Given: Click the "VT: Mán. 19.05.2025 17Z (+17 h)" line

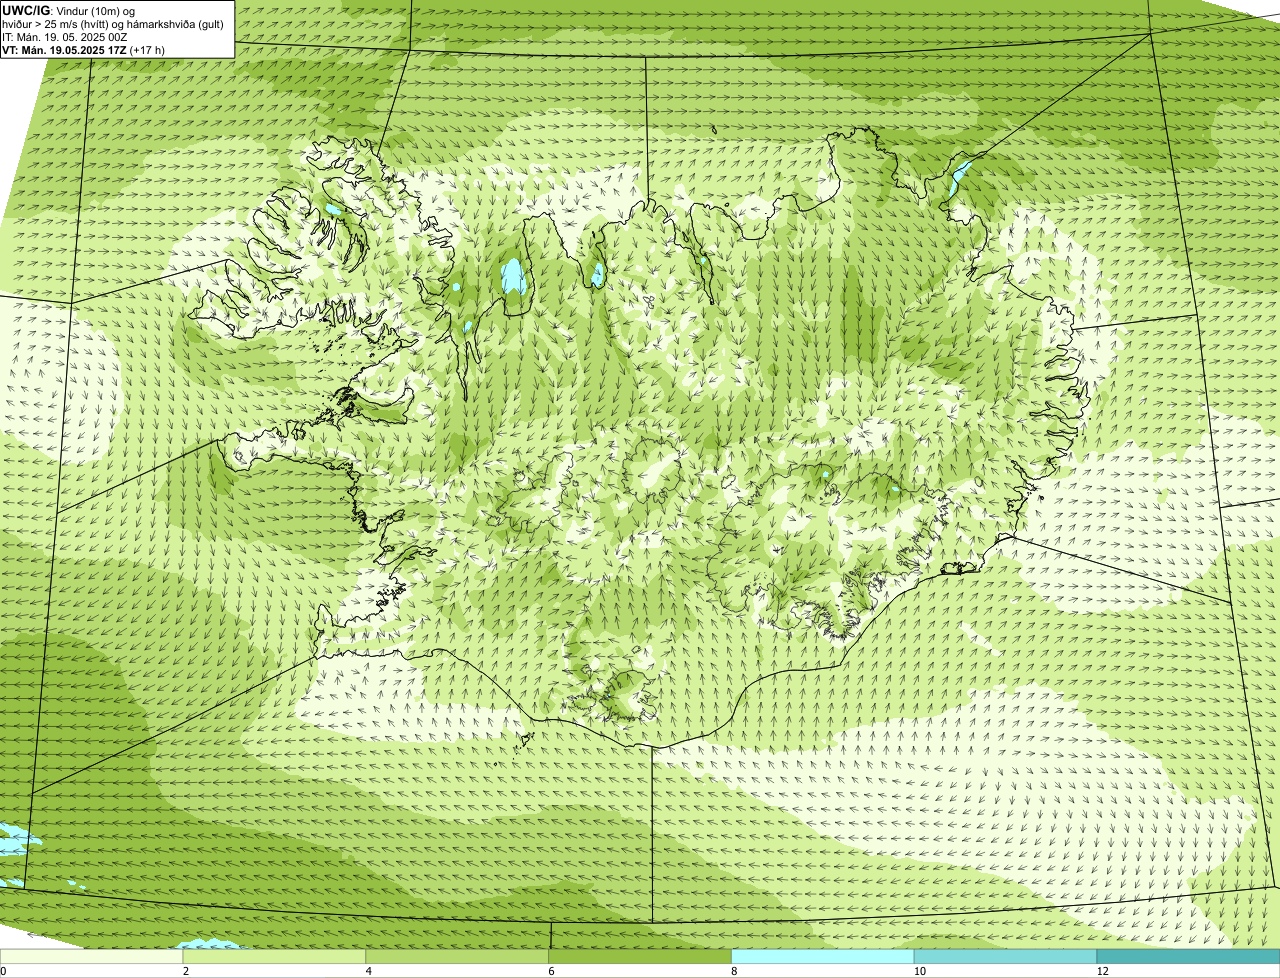Looking at the screenshot, I should click(84, 50).
